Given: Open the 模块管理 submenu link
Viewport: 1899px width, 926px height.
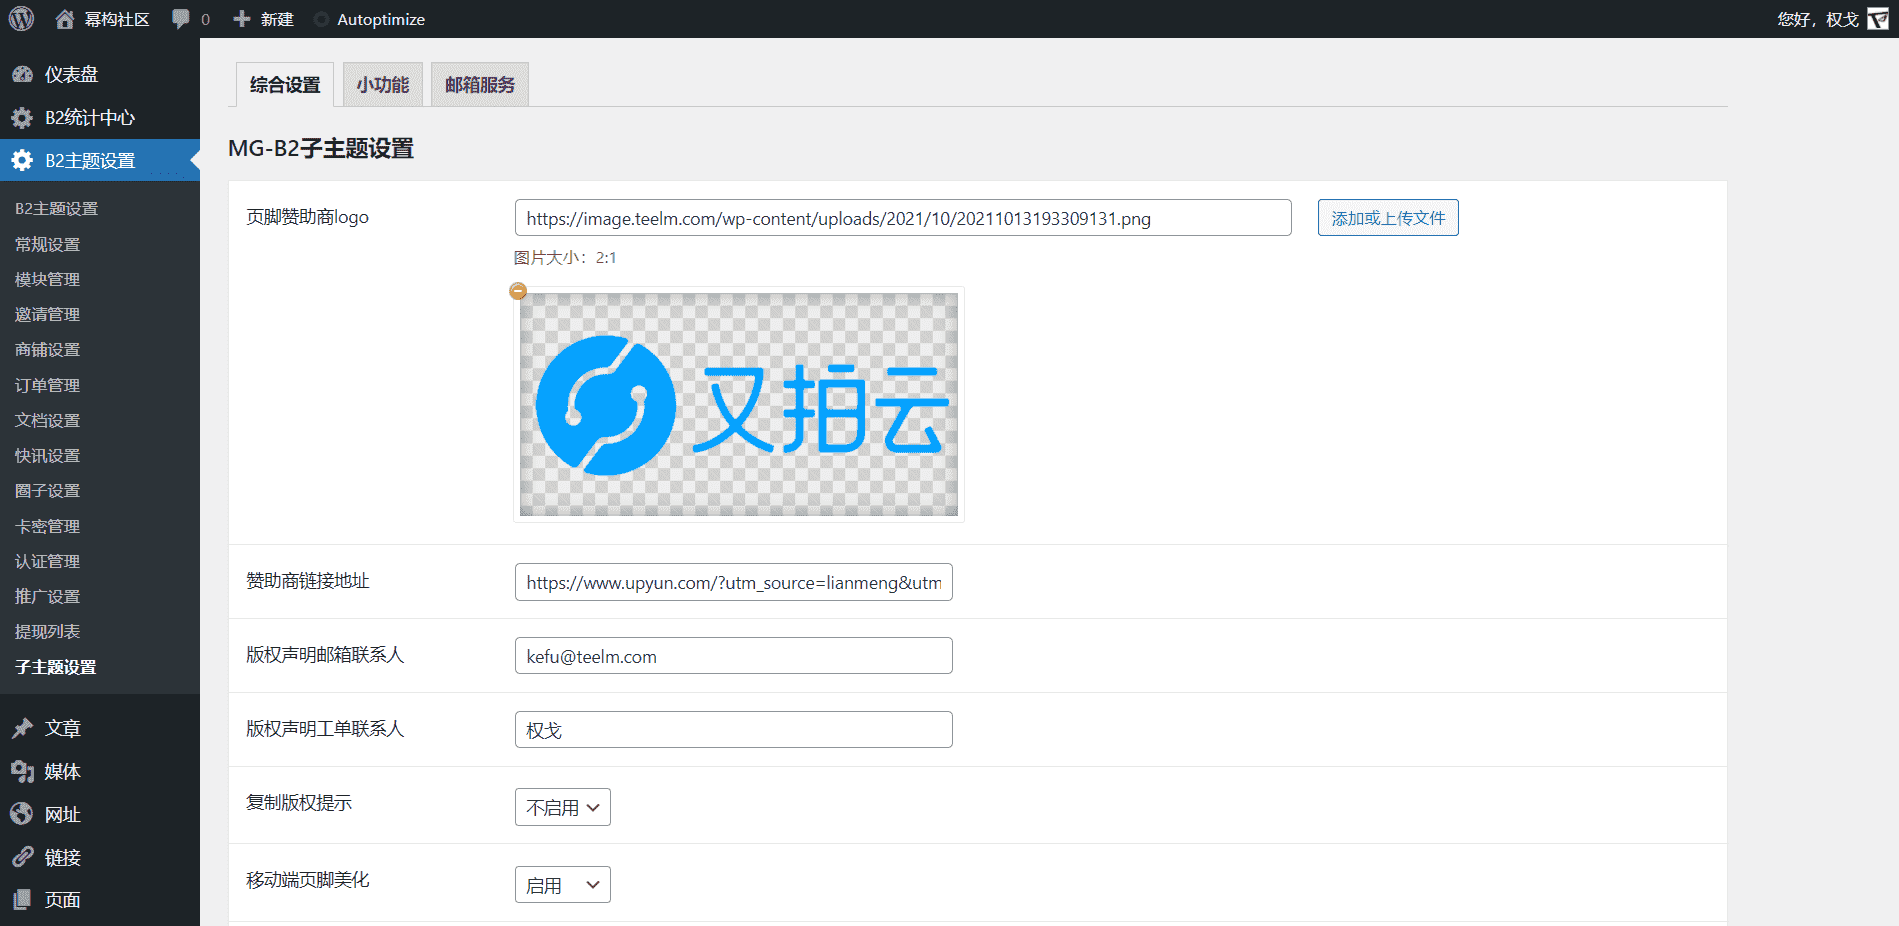Looking at the screenshot, I should [47, 279].
